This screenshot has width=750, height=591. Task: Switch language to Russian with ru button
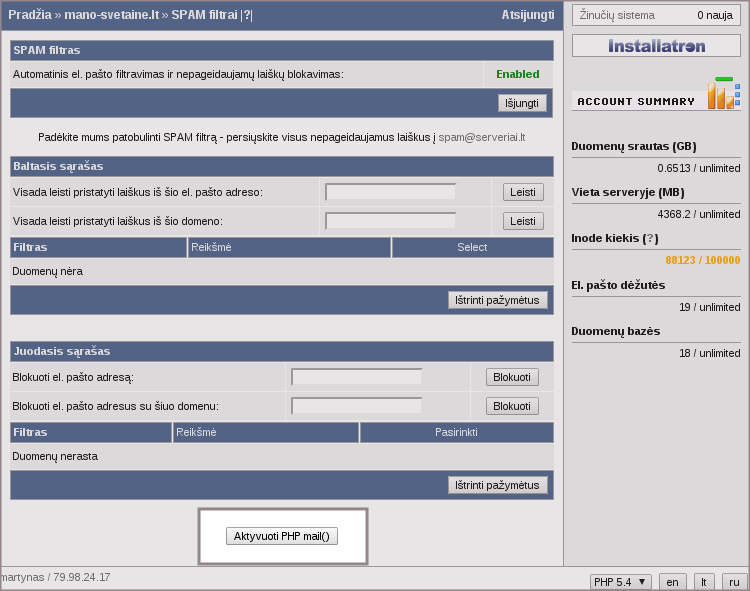pyautogui.click(x=734, y=582)
